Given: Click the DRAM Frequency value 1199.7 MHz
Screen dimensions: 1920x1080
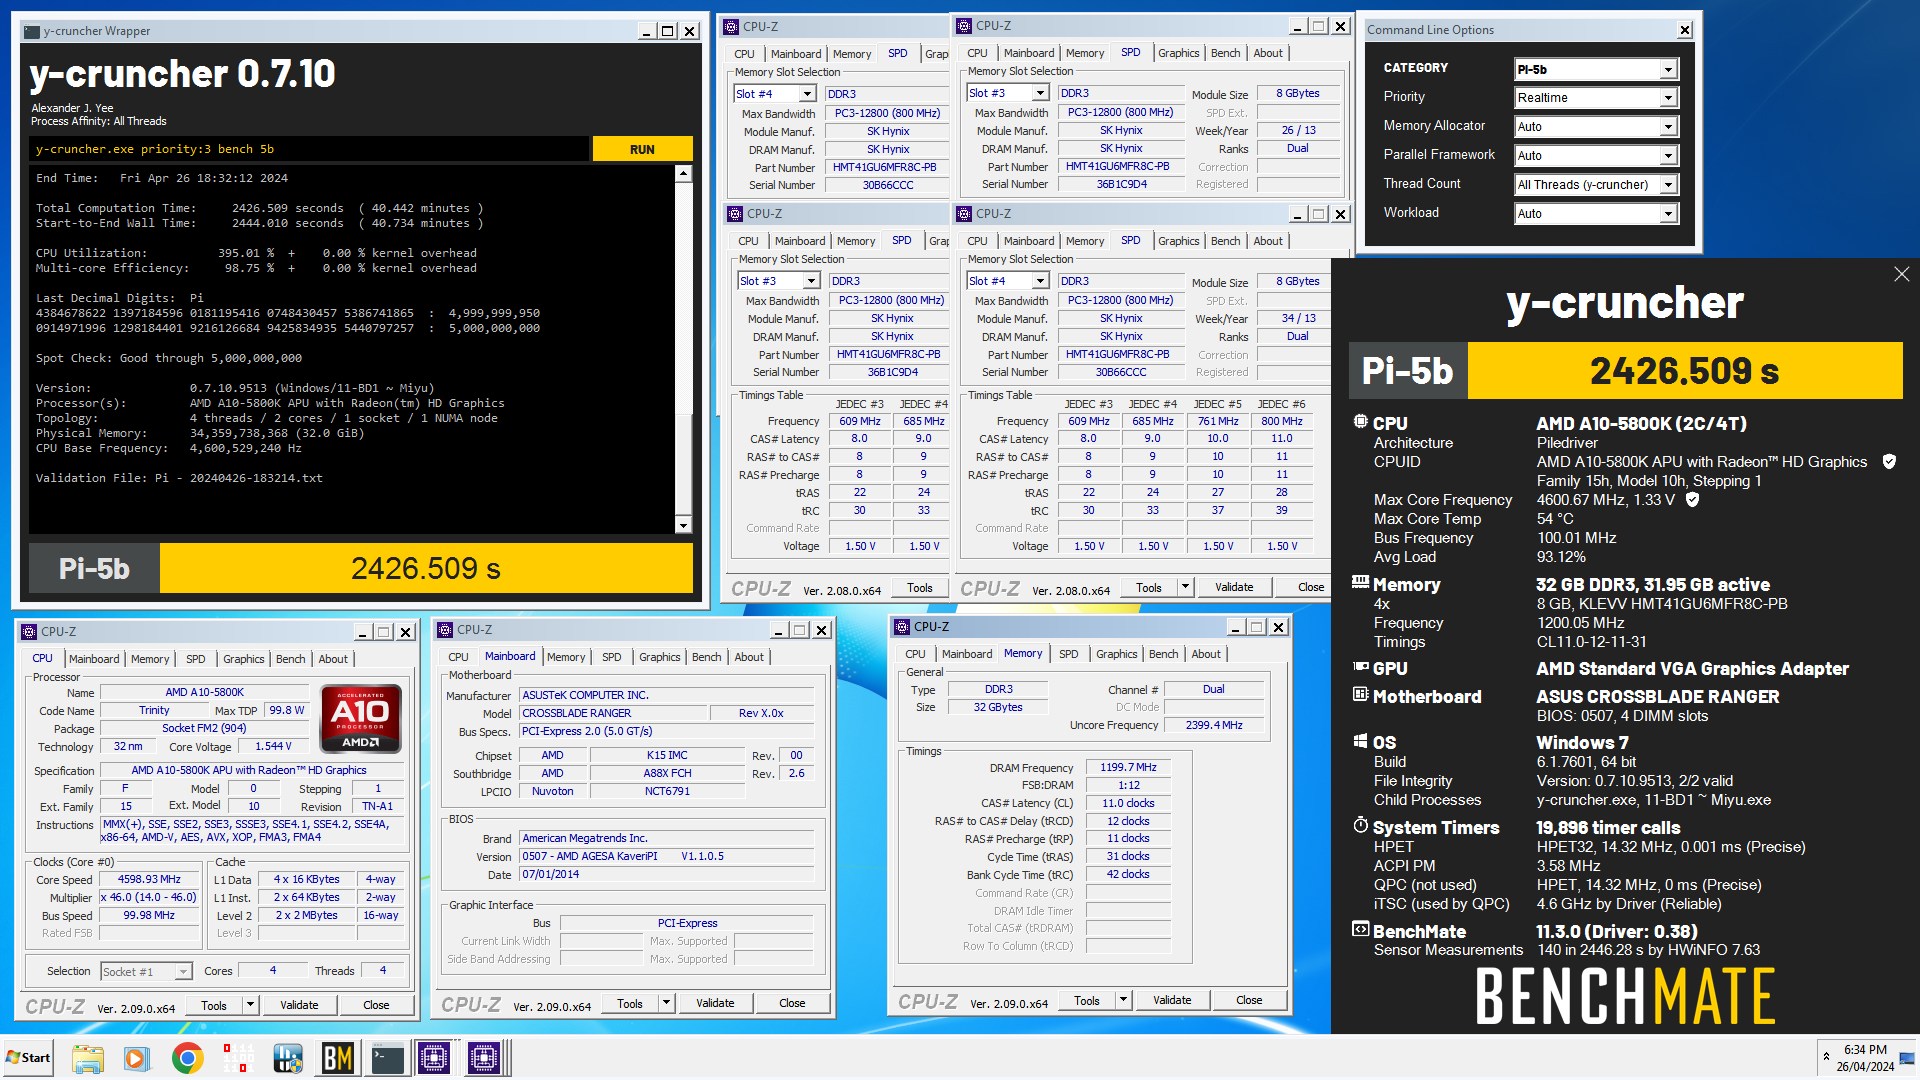Looking at the screenshot, I should click(1128, 767).
